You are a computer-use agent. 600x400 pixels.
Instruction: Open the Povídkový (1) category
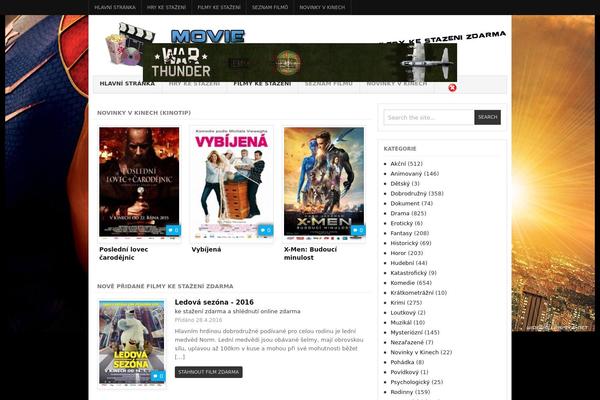click(409, 373)
